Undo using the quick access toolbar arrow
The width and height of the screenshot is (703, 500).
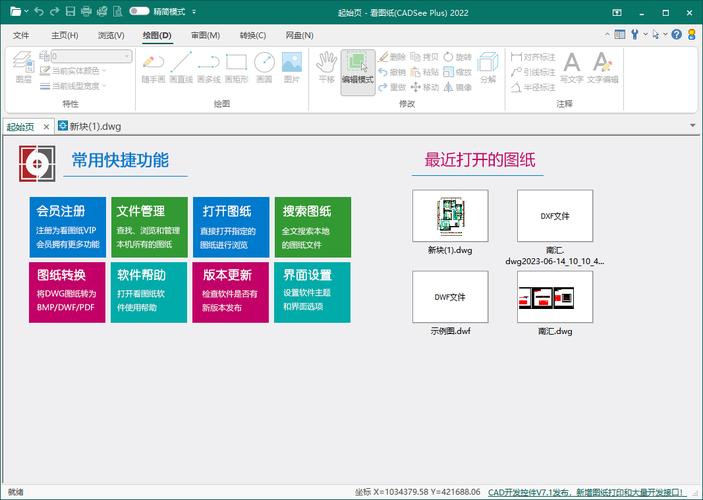[39, 11]
